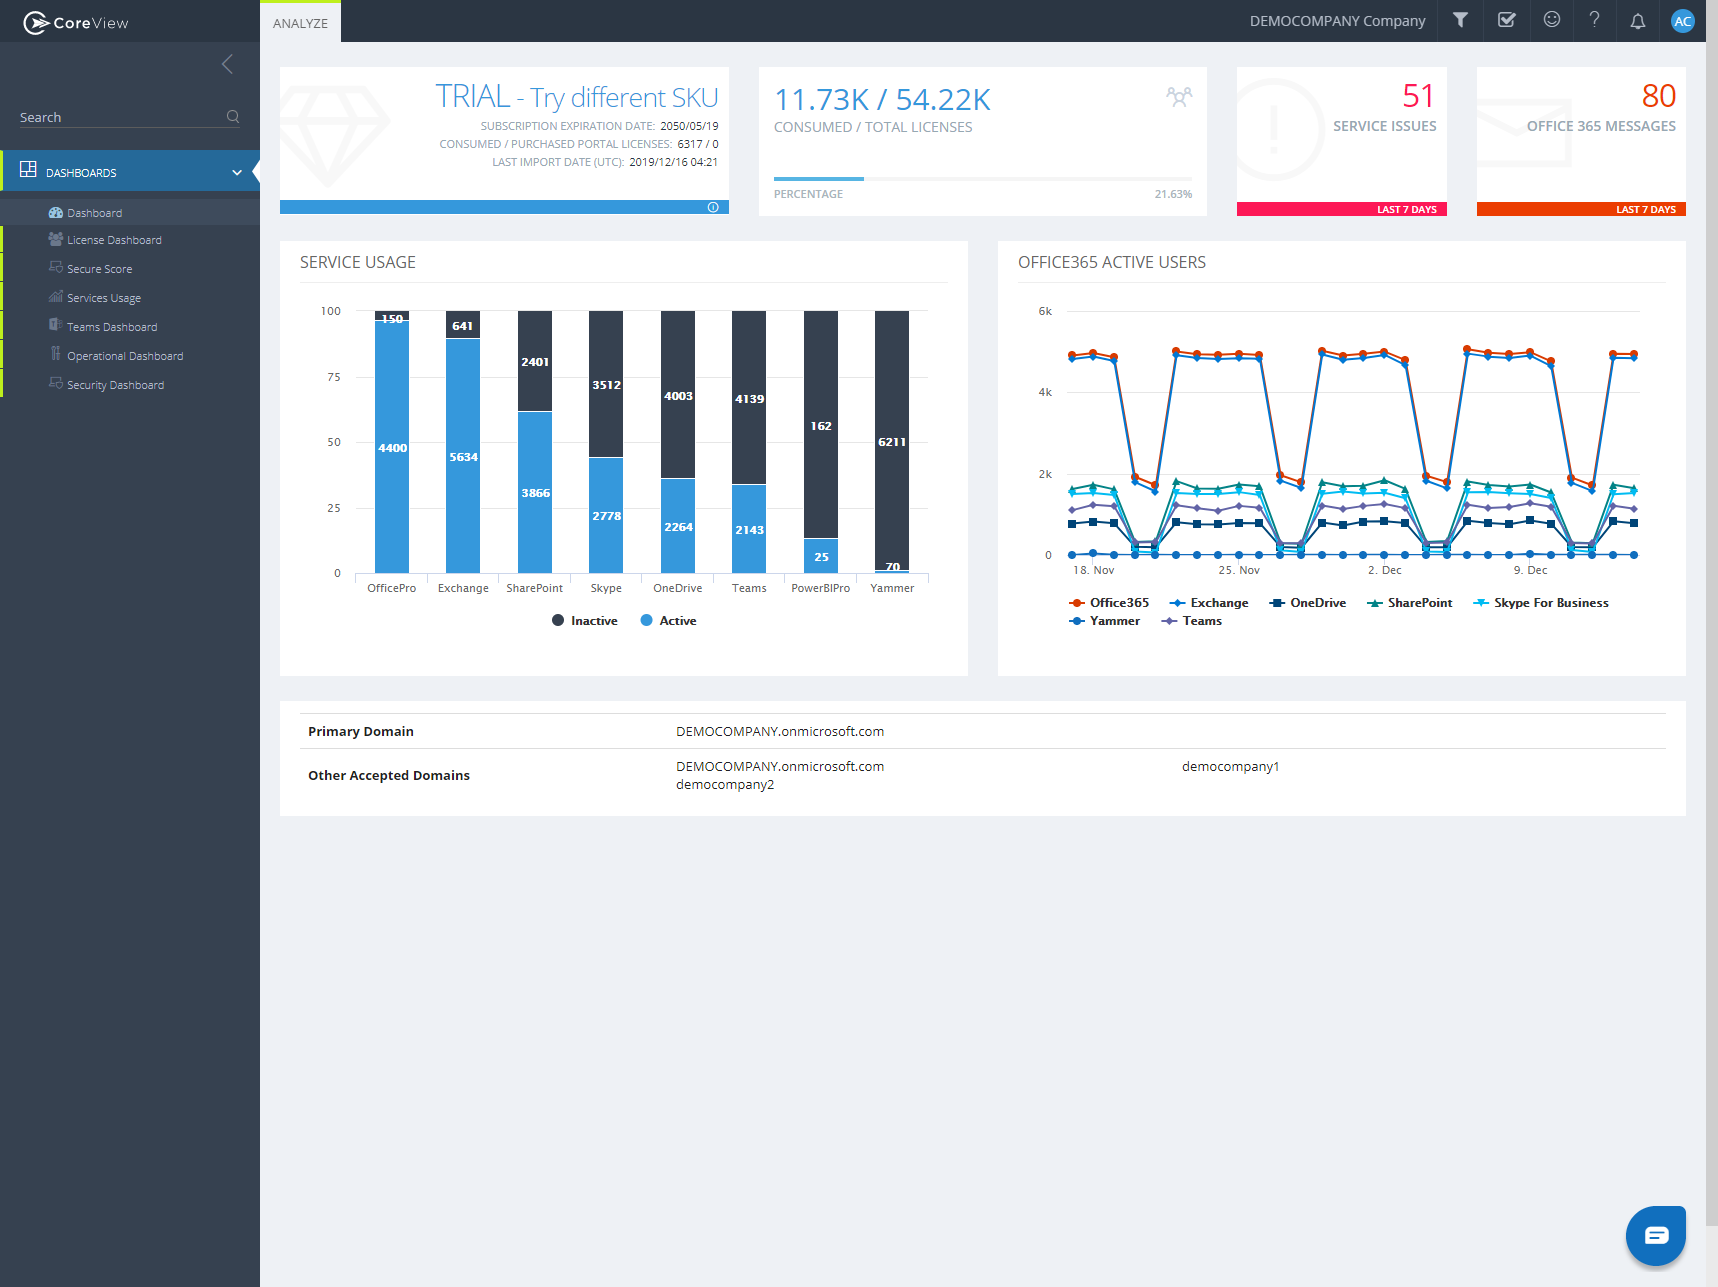Click the consumed/total licenses value
The image size is (1718, 1287).
882,99
